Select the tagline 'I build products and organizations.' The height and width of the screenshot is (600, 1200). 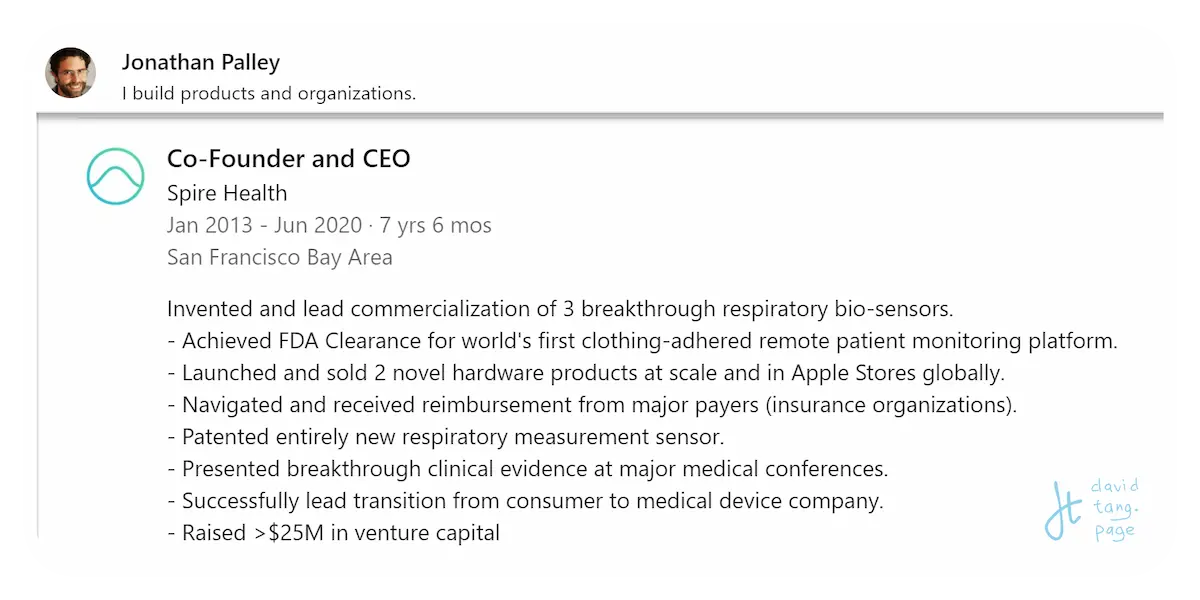click(269, 94)
